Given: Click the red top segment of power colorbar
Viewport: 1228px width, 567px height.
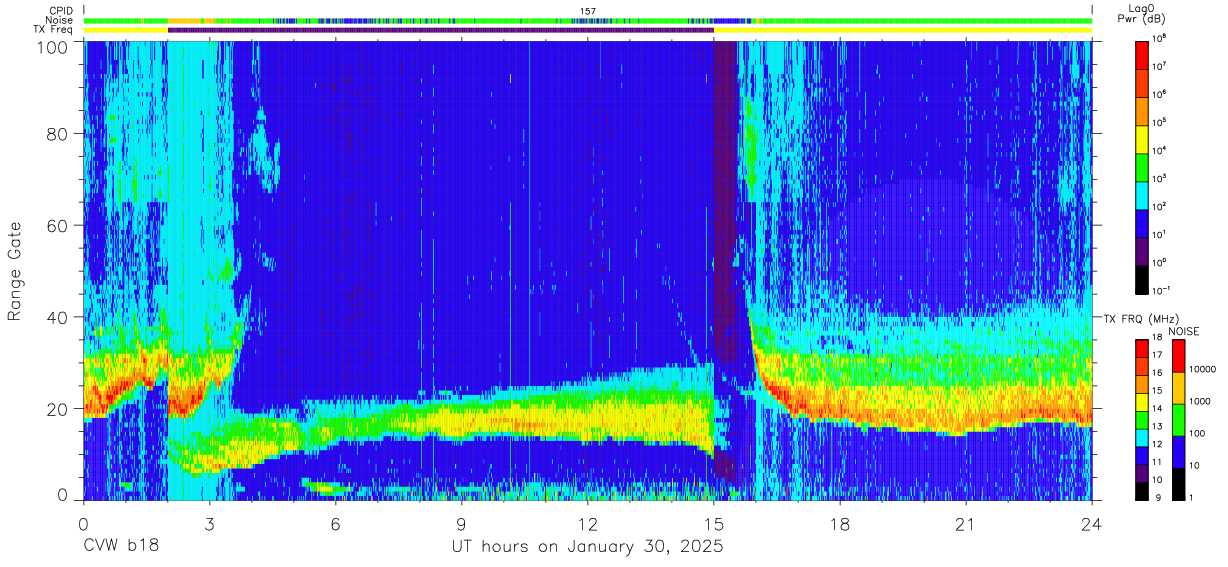Looking at the screenshot, I should click(x=1143, y=54).
